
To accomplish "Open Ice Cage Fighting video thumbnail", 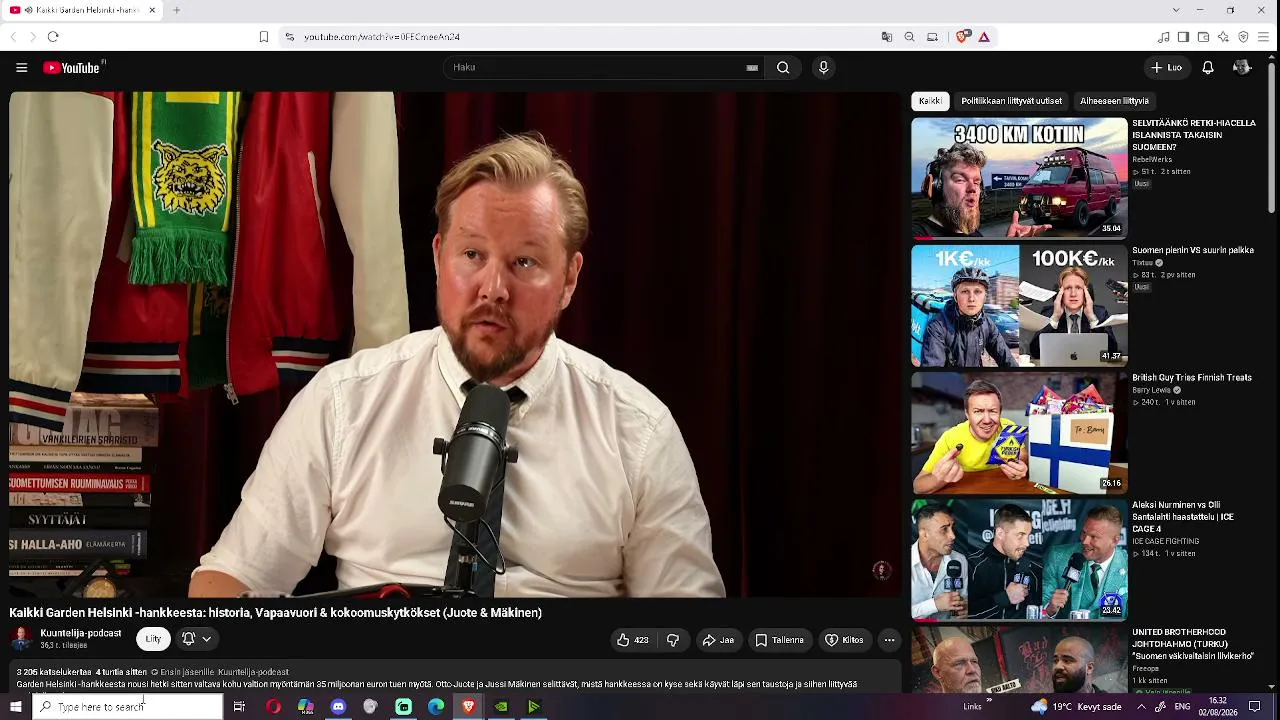I will click(1019, 560).
